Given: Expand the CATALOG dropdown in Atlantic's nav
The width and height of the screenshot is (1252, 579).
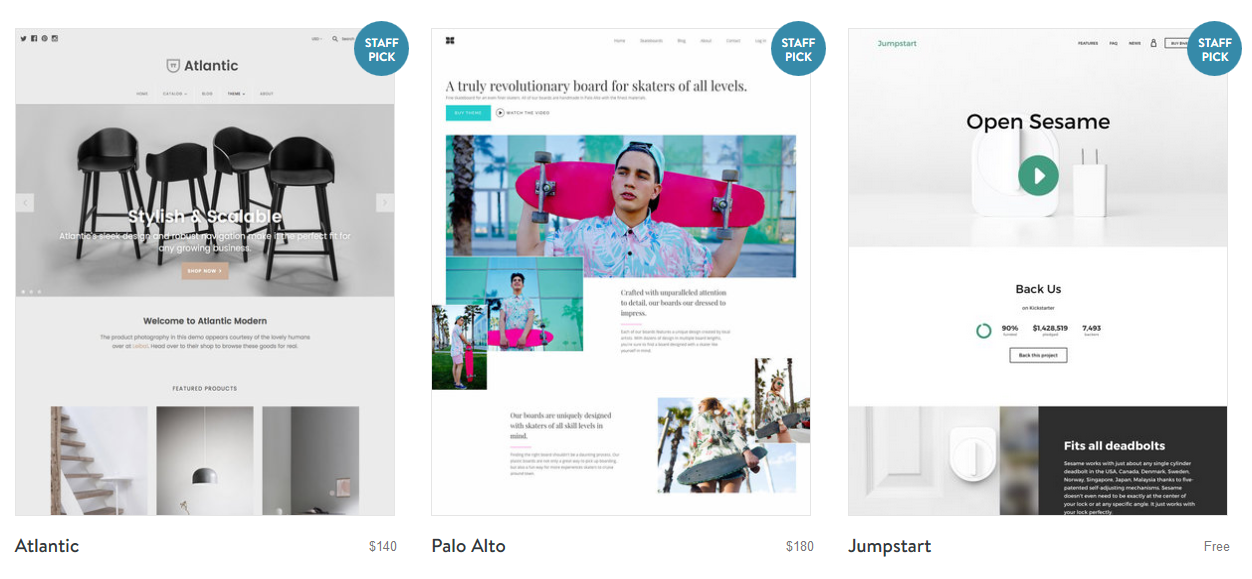Looking at the screenshot, I should 173,93.
